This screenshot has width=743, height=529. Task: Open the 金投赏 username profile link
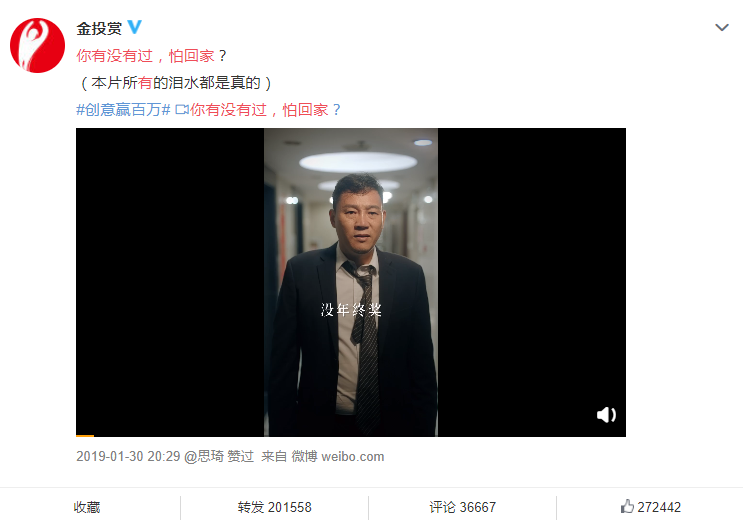point(99,28)
